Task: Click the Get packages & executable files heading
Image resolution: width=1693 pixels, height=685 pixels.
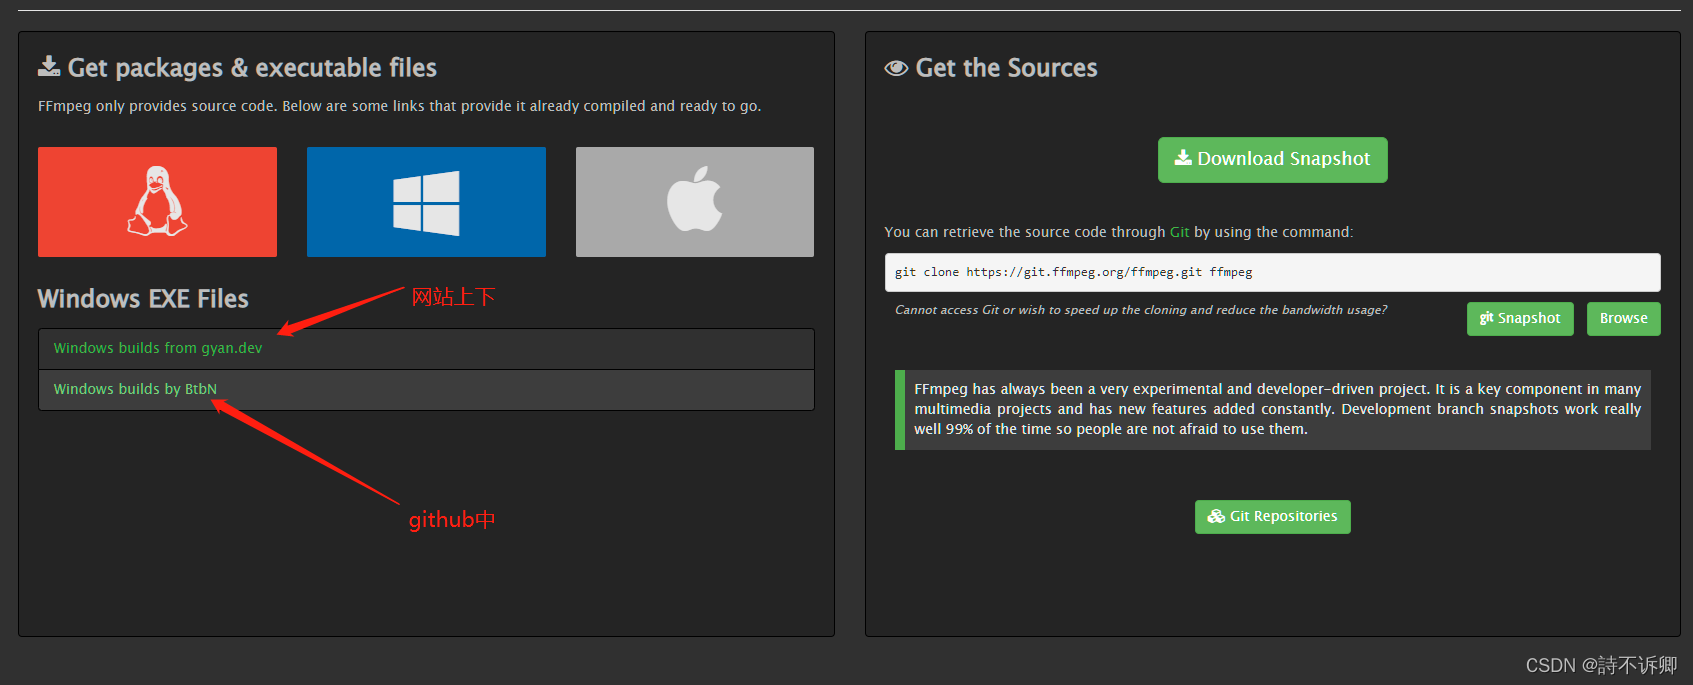Action: click(252, 68)
